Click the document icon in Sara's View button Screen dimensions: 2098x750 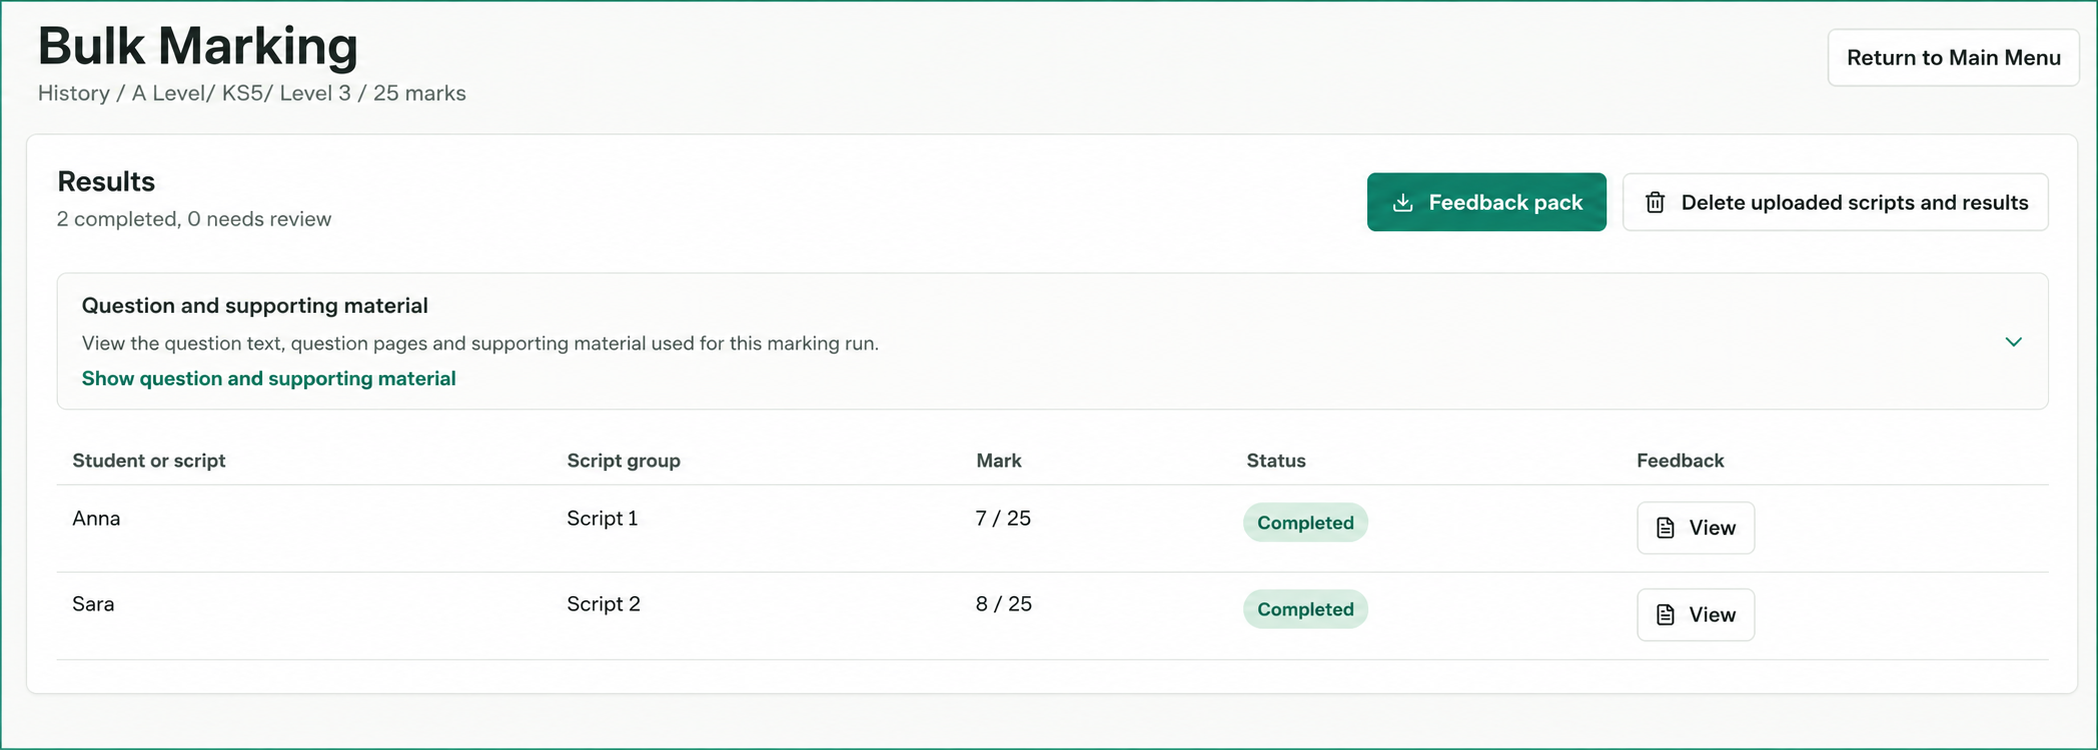(1665, 615)
